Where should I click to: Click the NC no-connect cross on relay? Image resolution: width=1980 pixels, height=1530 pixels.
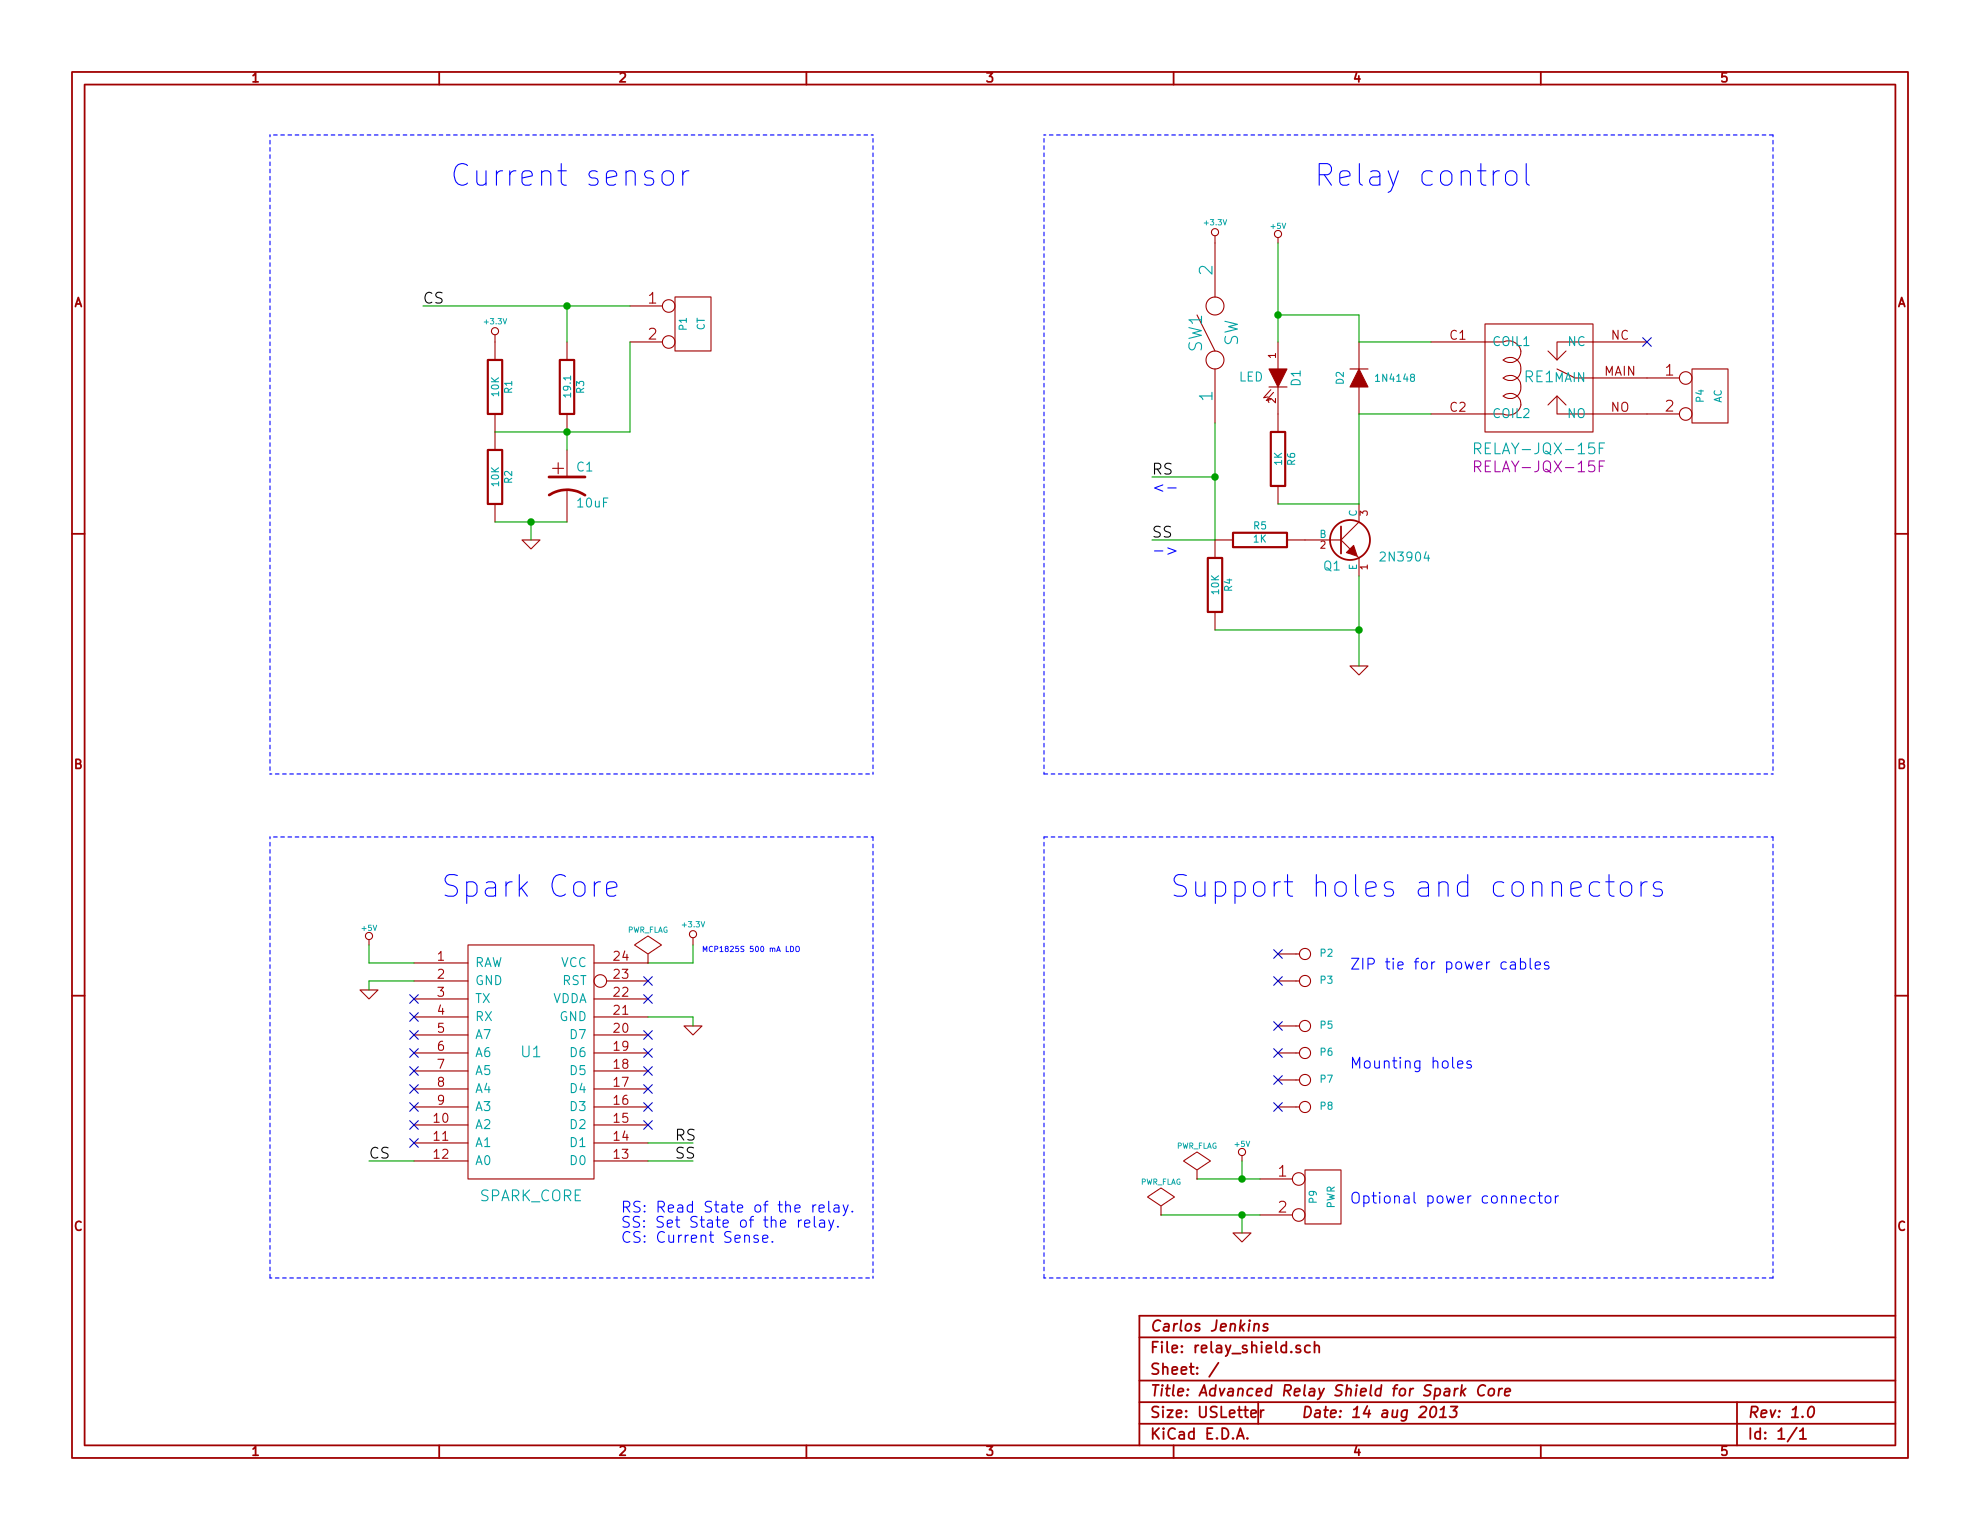[1646, 342]
